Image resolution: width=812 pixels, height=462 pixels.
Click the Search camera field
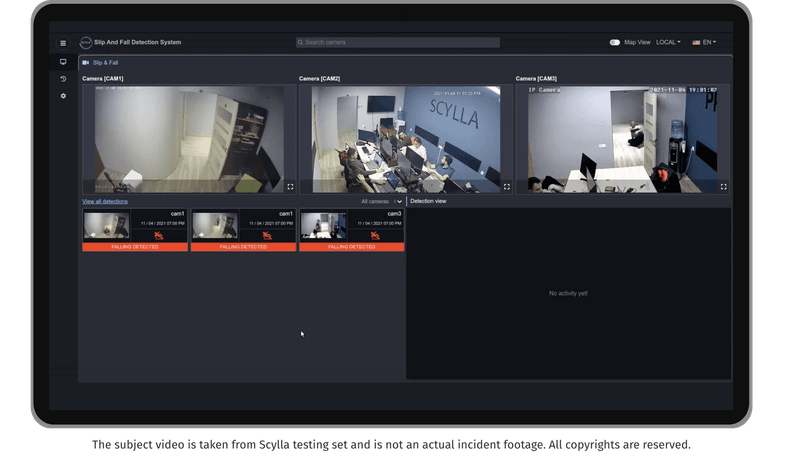[x=398, y=42]
